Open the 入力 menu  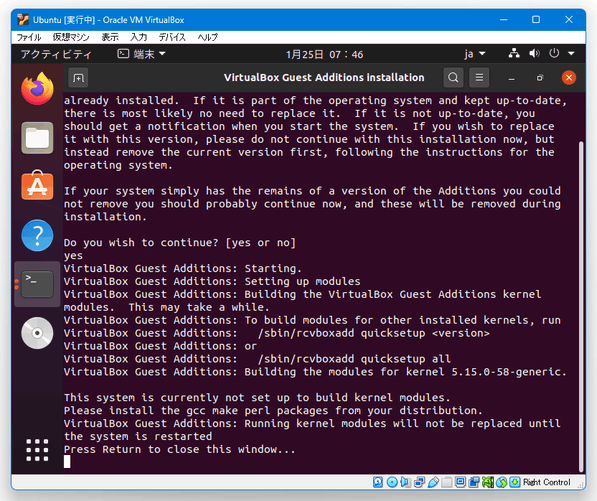click(139, 37)
